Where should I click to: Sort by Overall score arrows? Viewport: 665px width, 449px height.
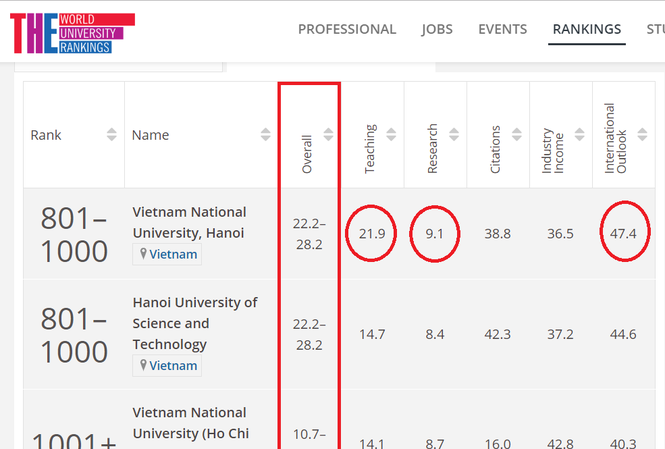[329, 136]
